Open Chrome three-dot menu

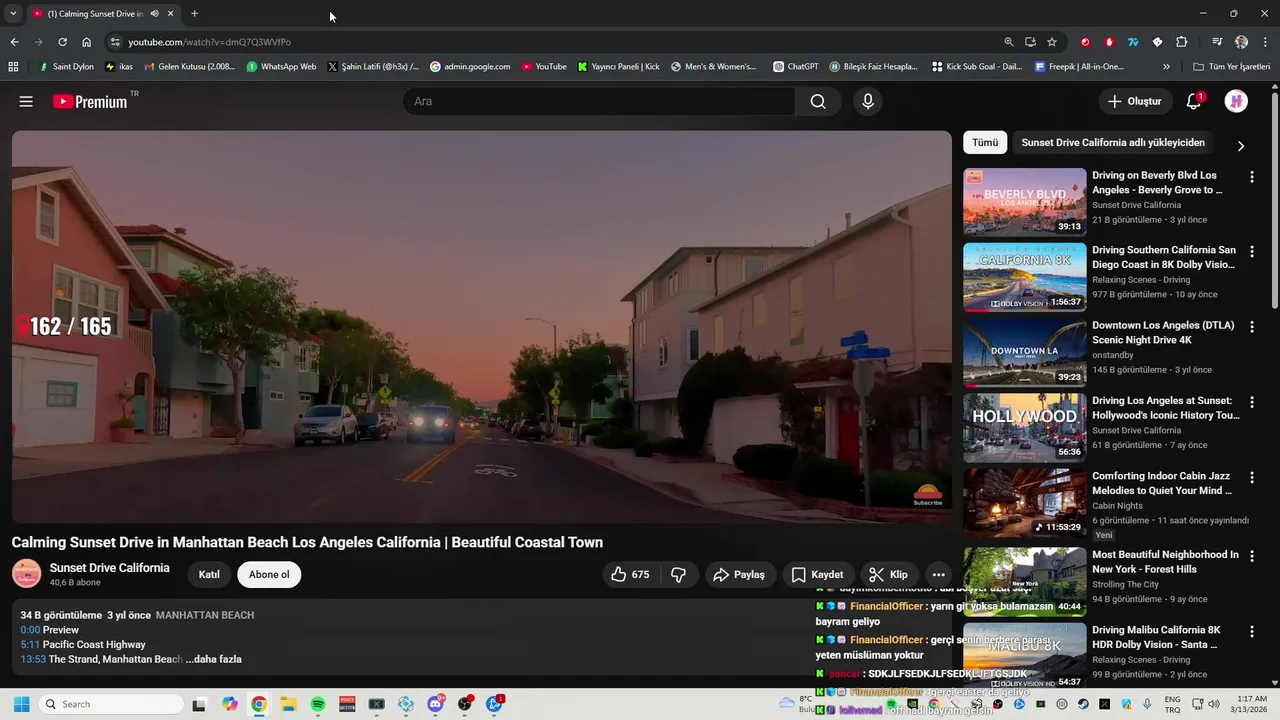coord(1266,42)
